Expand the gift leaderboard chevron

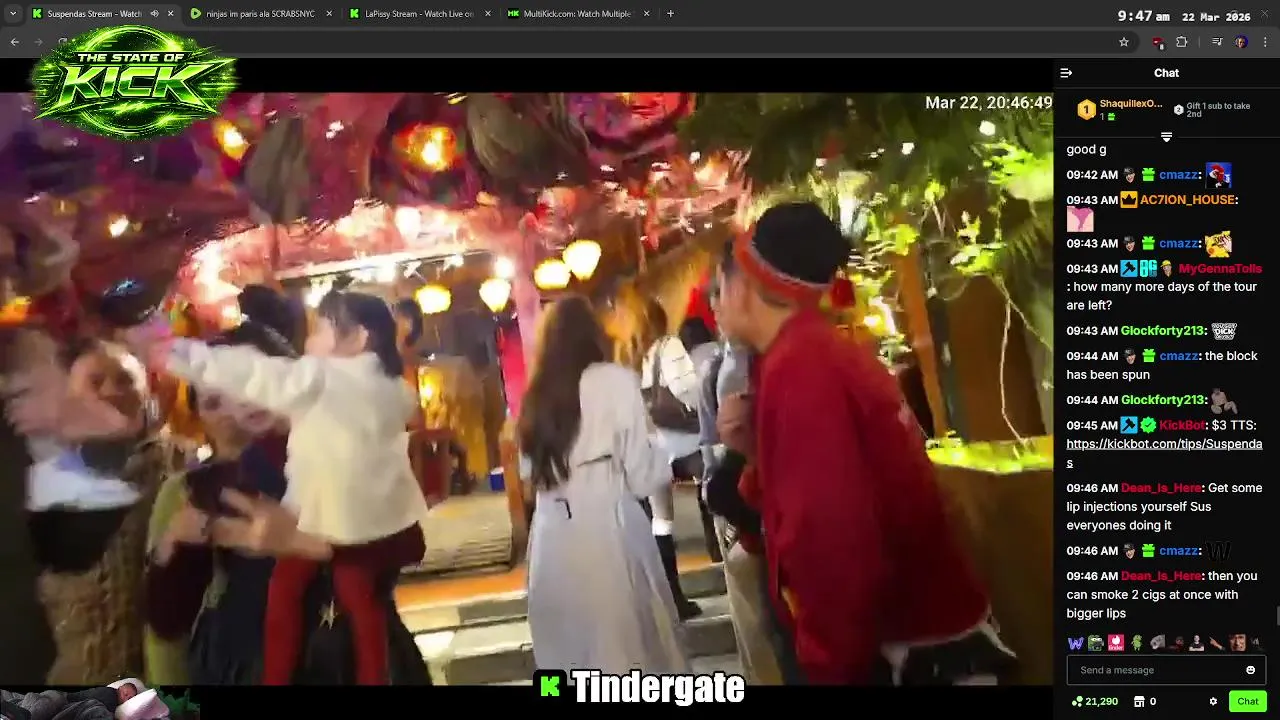coord(1166,137)
